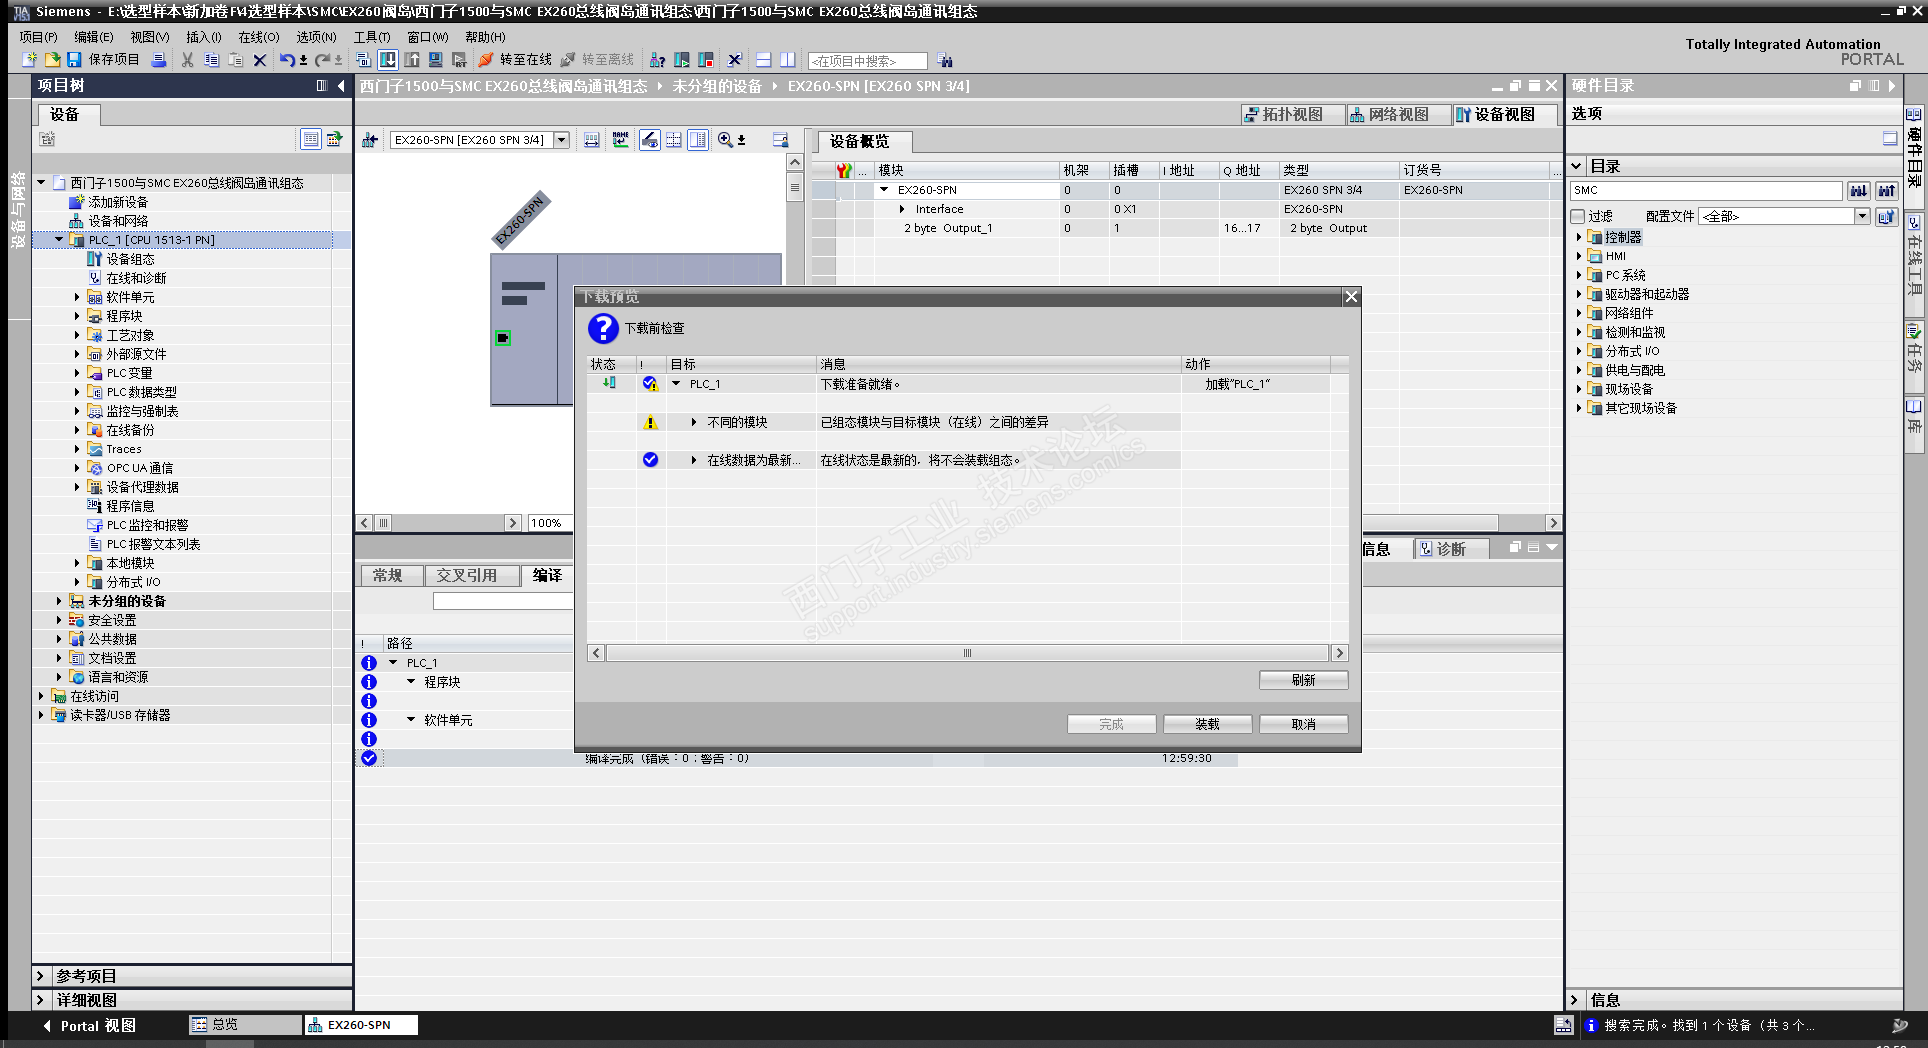The height and width of the screenshot is (1048, 1928).
Task: Switch to Portal 视图
Action: 88,1026
